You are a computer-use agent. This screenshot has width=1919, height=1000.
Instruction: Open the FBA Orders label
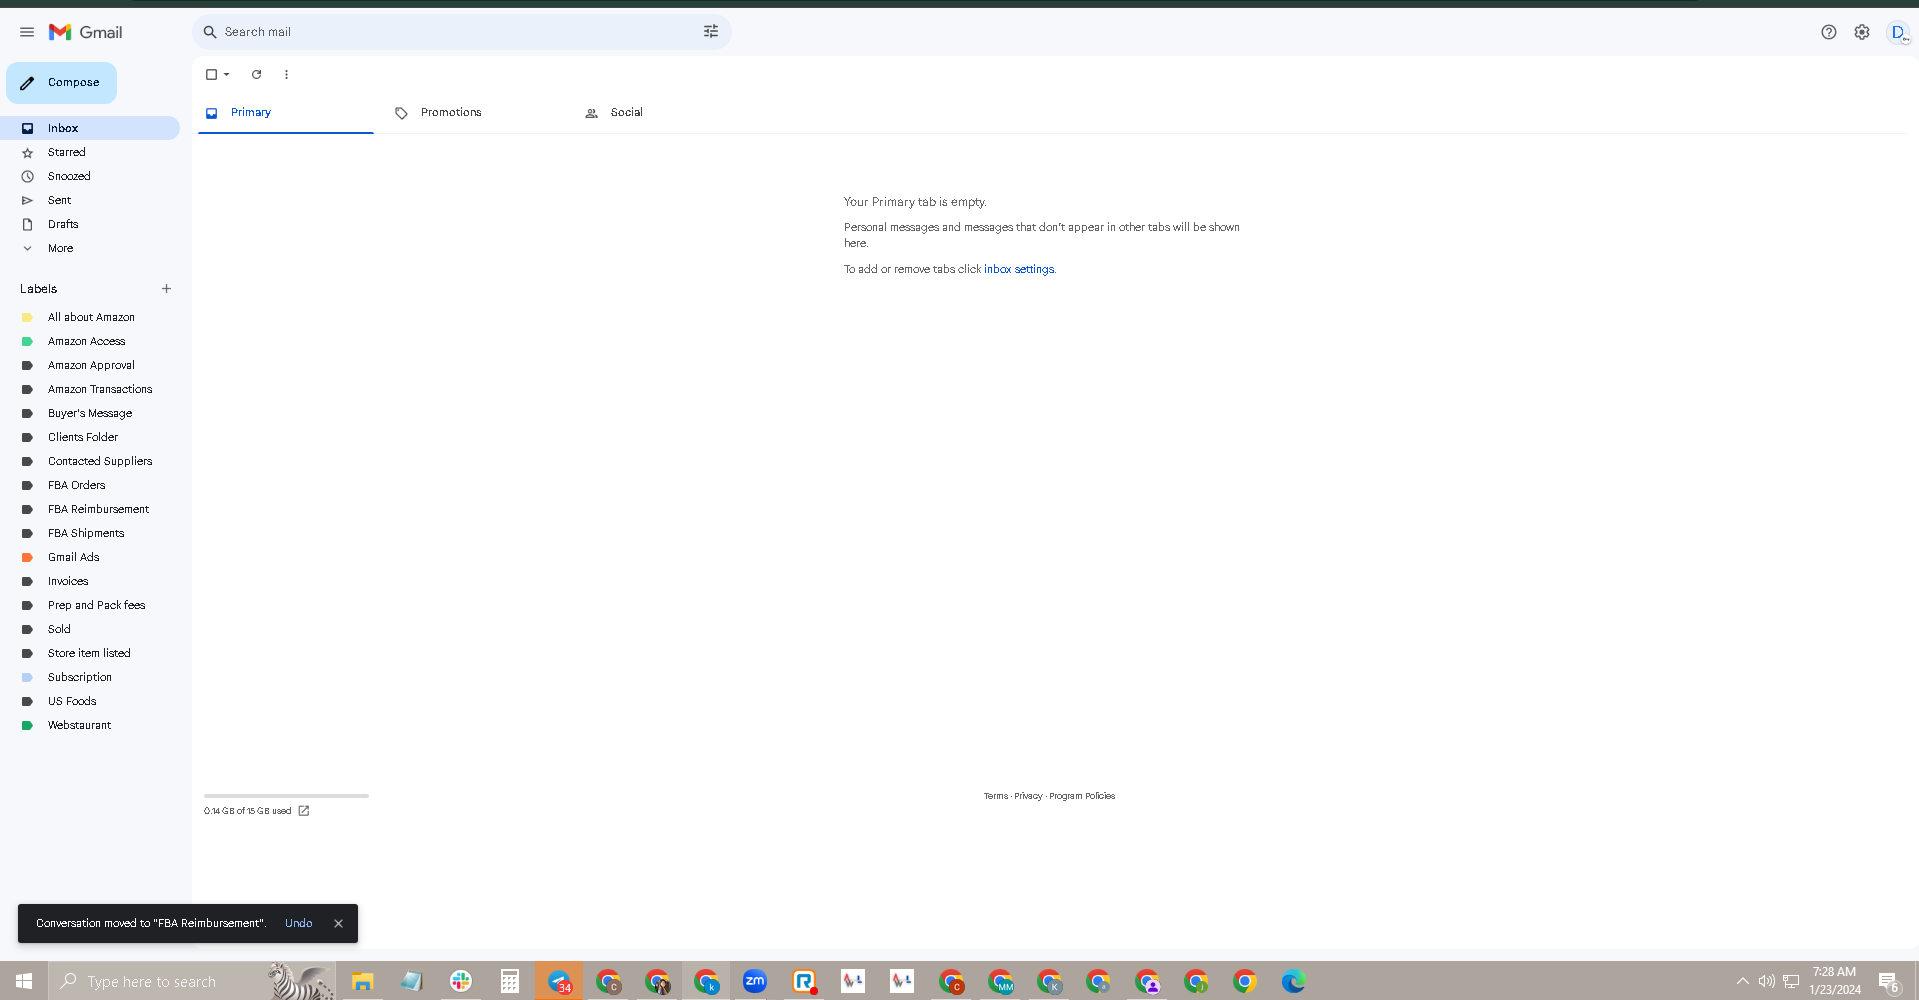click(x=90, y=485)
